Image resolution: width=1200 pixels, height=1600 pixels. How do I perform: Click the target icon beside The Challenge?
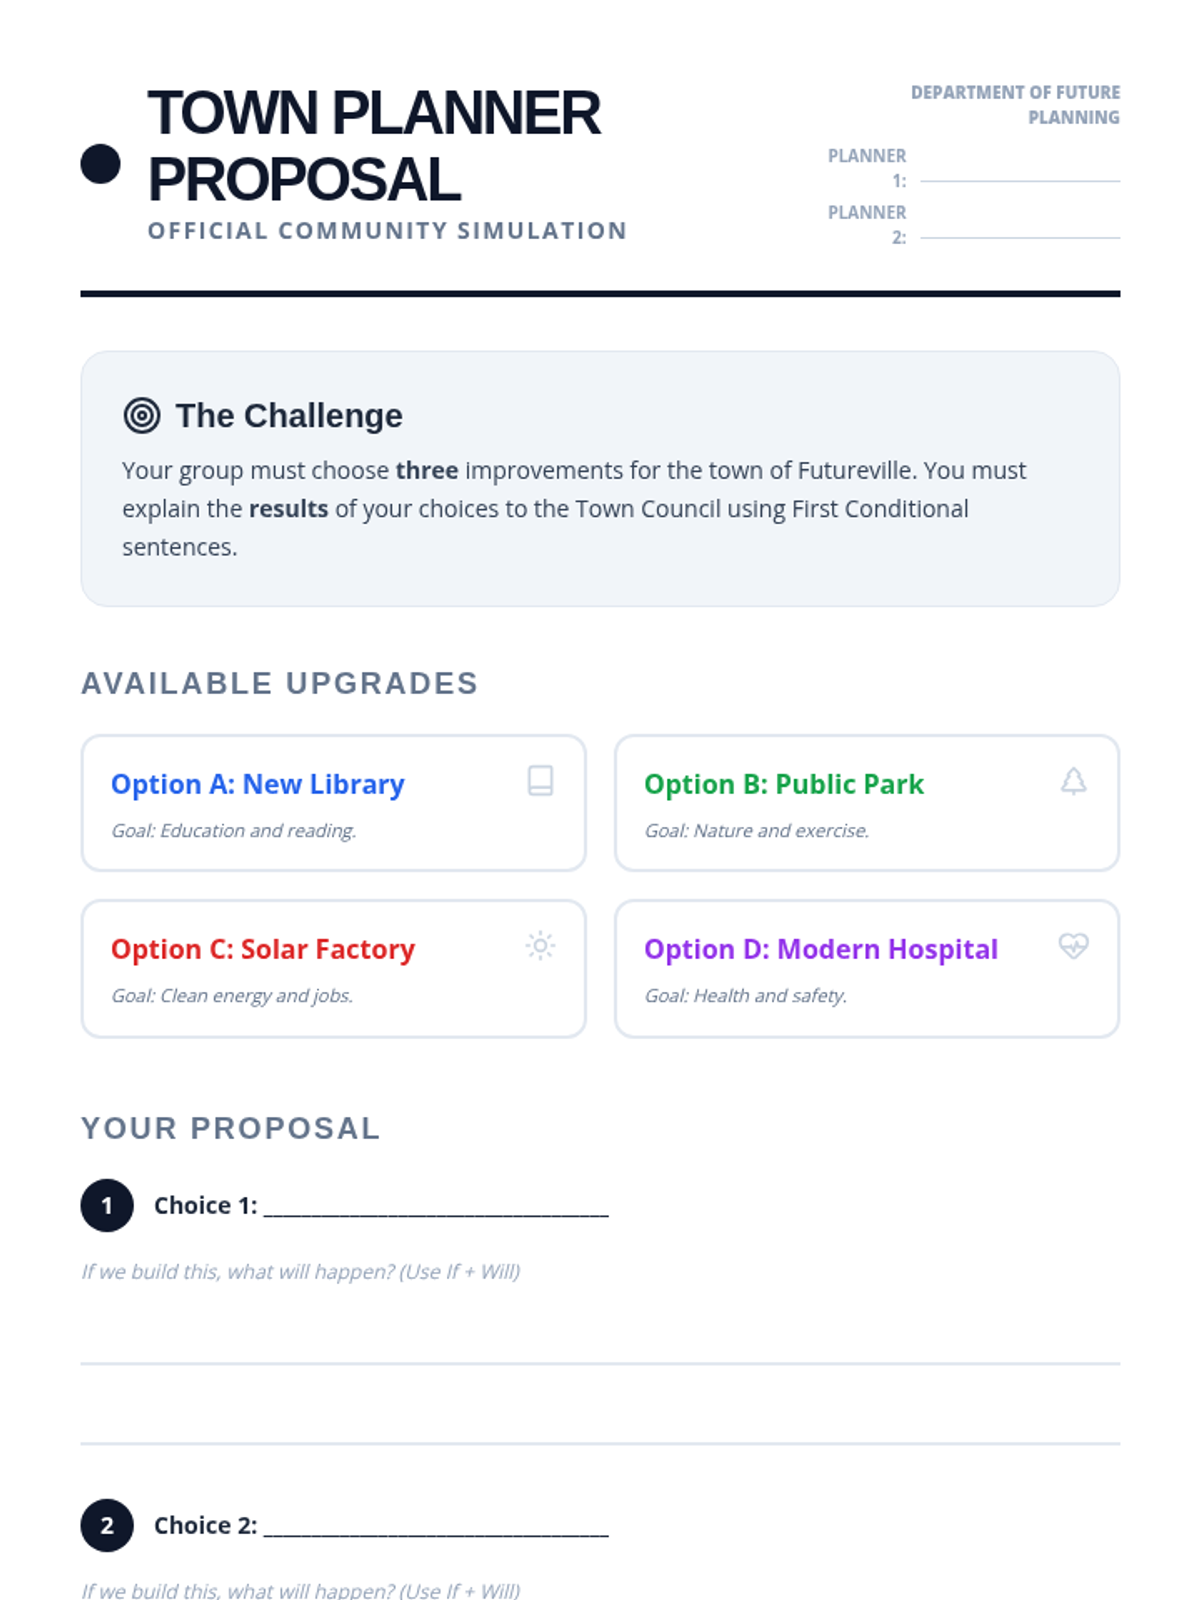tap(142, 415)
